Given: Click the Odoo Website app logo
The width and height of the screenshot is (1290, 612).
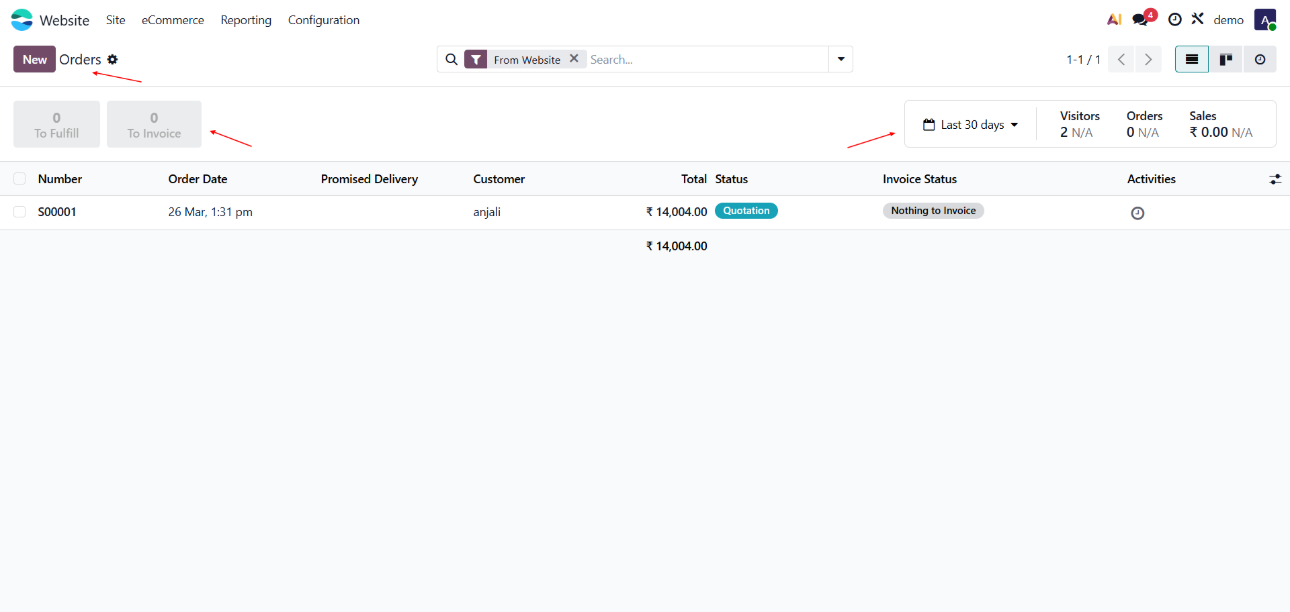Looking at the screenshot, I should [22, 20].
